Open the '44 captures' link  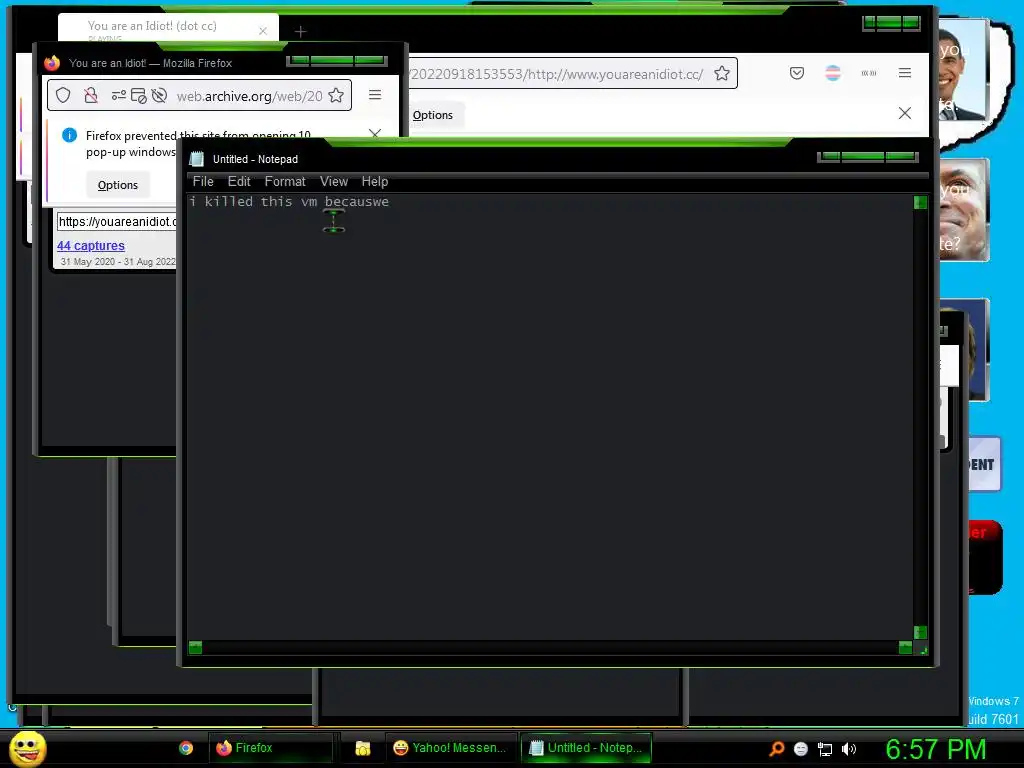pyautogui.click(x=91, y=246)
